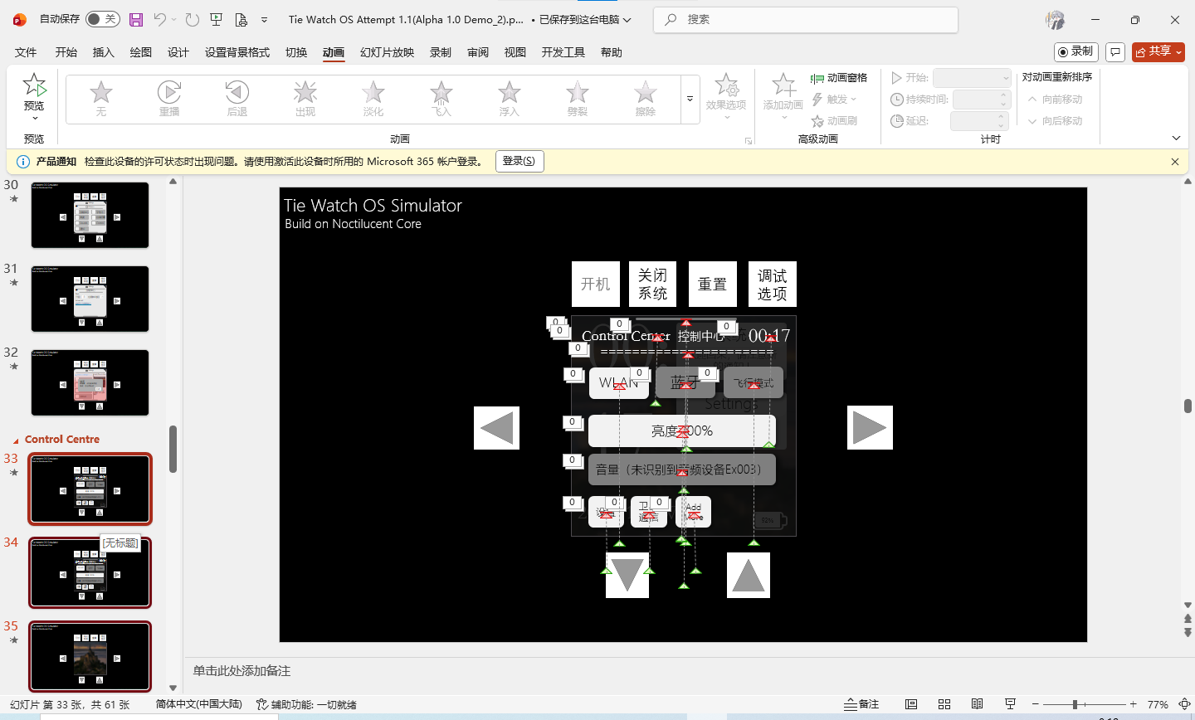Remove animation by selecting 无 (None)
Image resolution: width=1195 pixels, height=720 pixels.
(100, 97)
